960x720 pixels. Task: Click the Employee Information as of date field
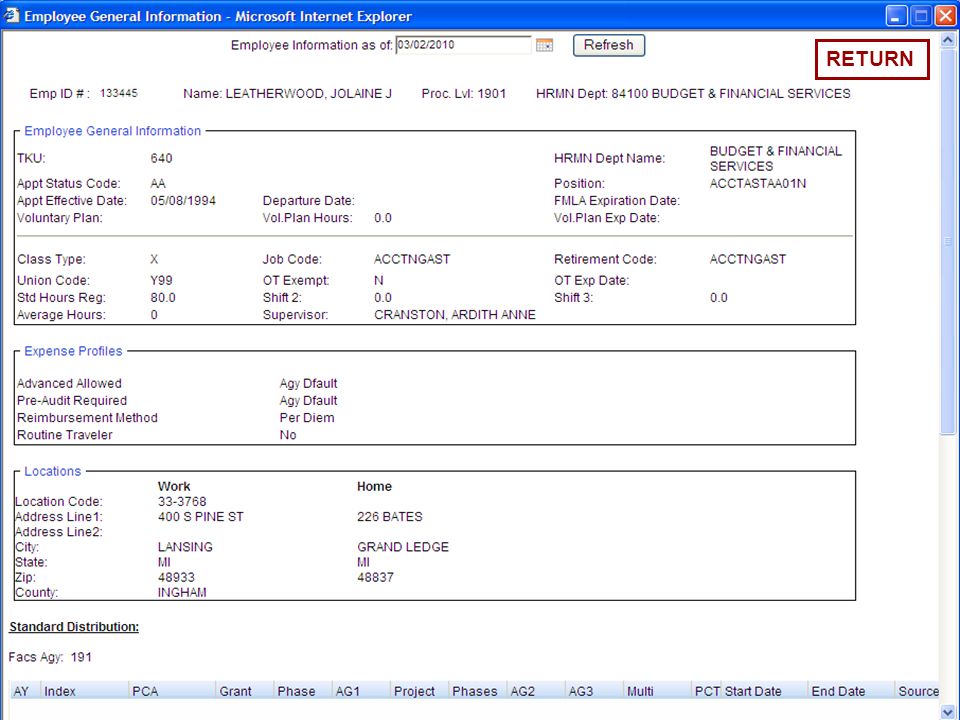tap(463, 45)
